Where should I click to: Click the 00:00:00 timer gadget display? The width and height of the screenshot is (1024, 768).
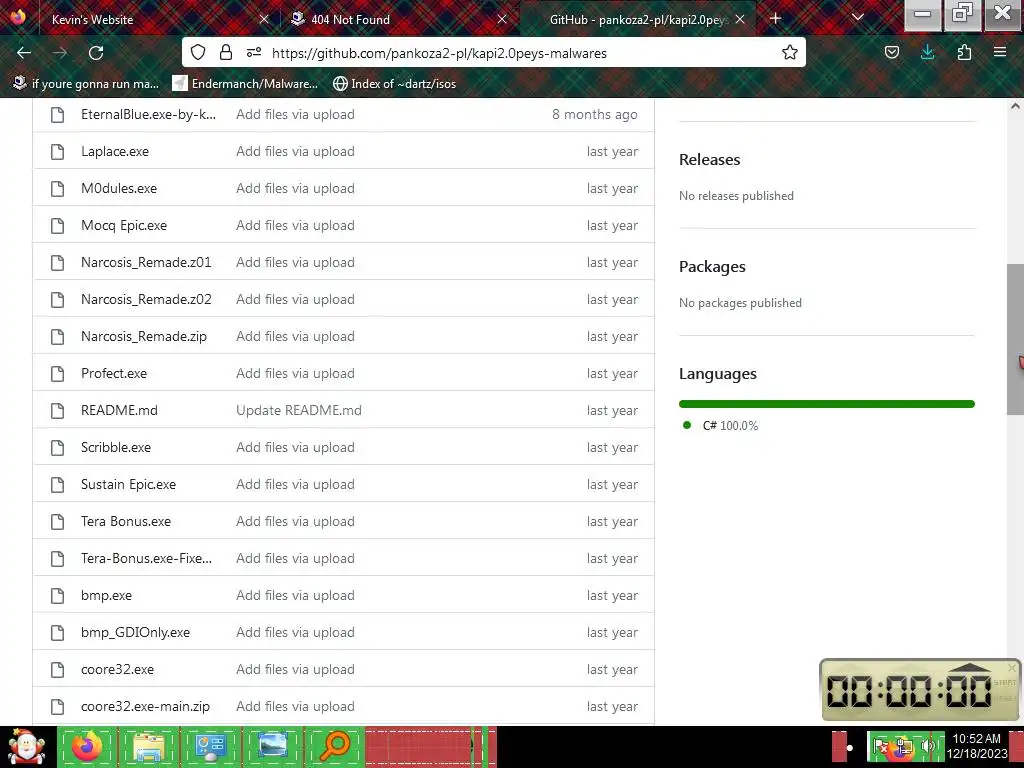[x=908, y=691]
